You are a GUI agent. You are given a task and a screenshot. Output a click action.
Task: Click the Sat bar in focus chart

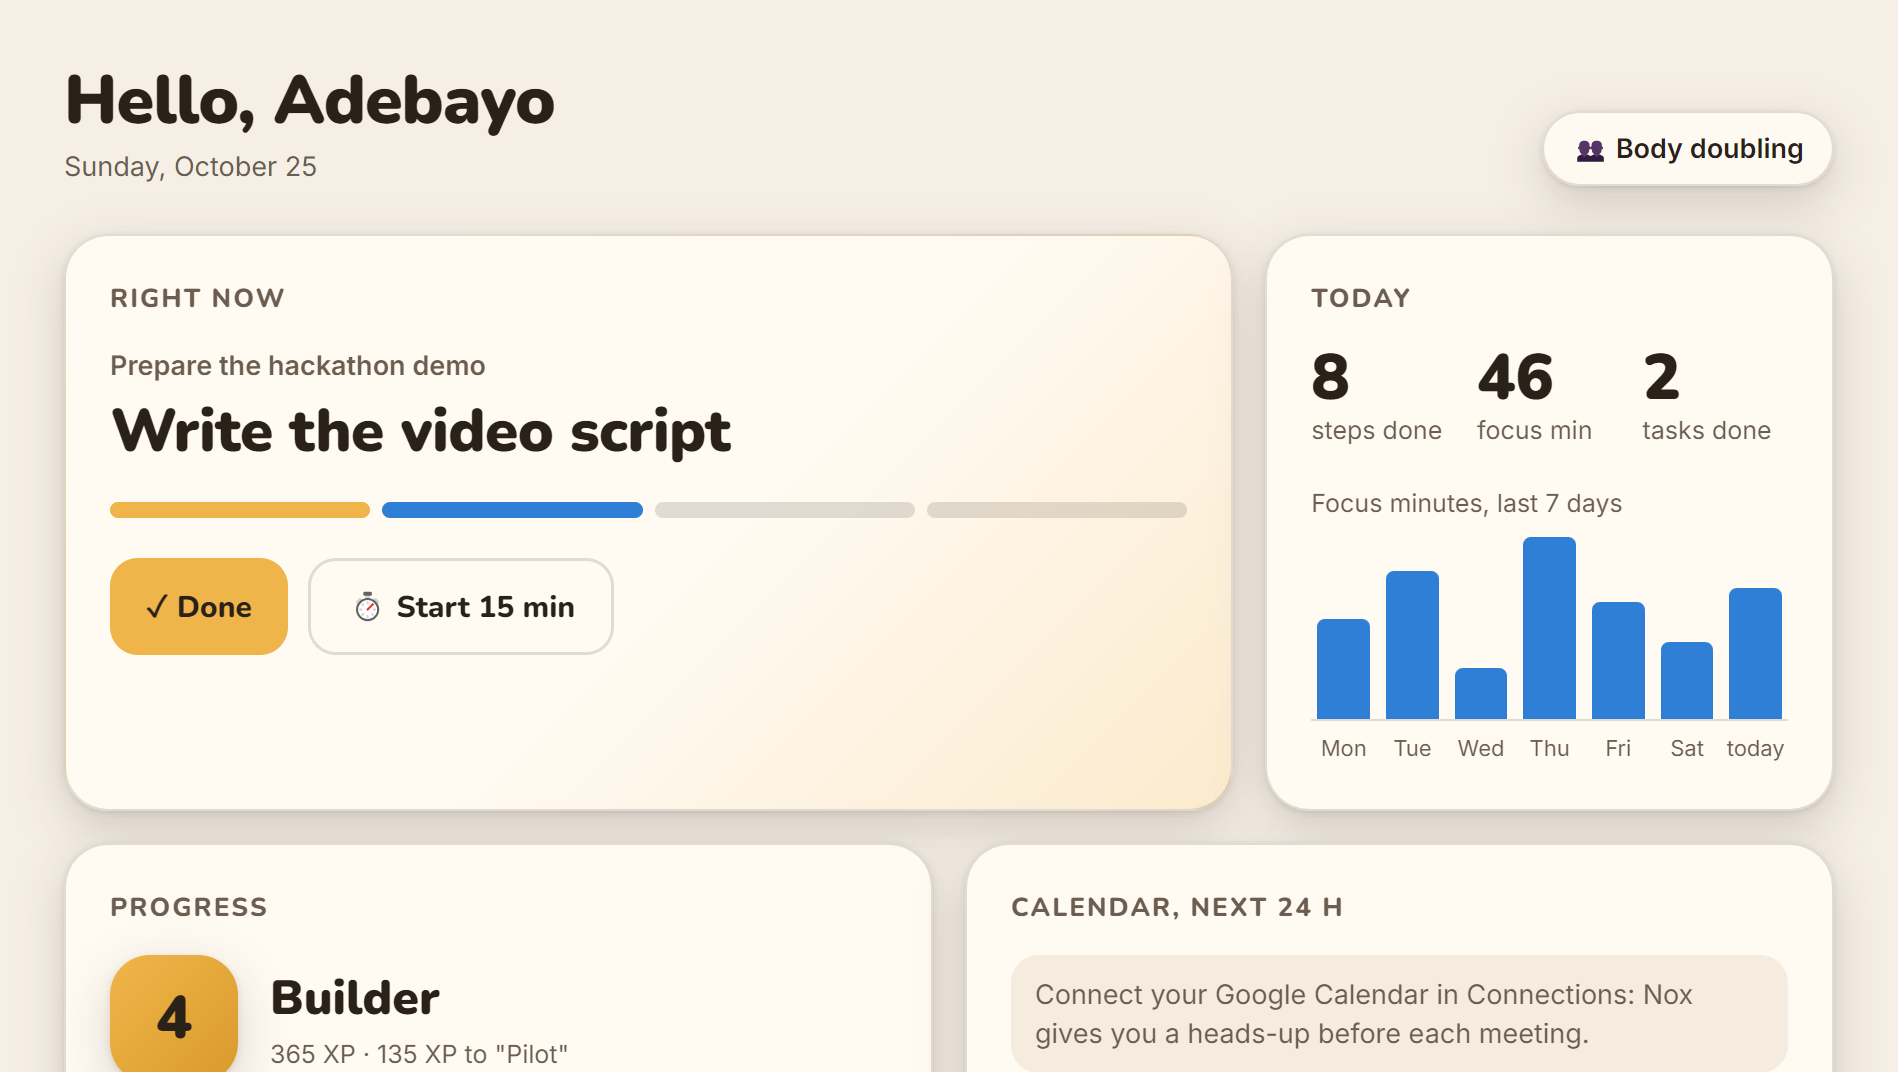tap(1687, 680)
